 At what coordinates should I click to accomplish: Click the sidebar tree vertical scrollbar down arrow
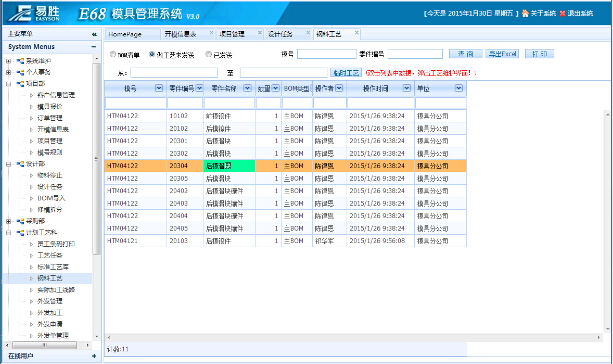tap(96, 336)
